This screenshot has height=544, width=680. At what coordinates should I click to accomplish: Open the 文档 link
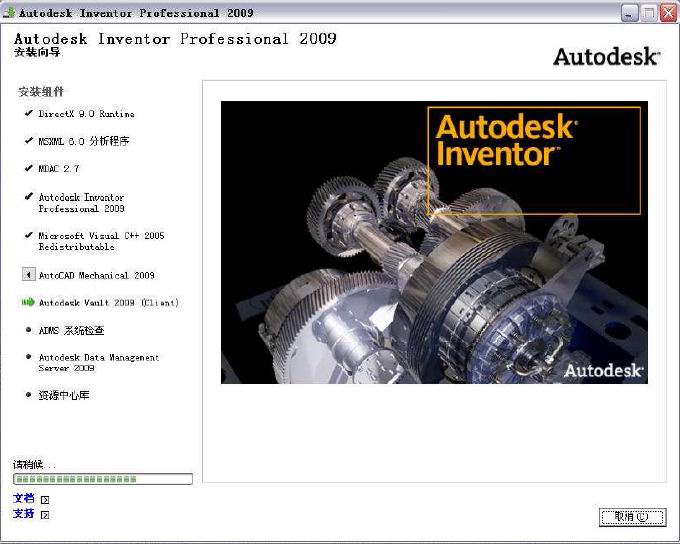[x=23, y=498]
